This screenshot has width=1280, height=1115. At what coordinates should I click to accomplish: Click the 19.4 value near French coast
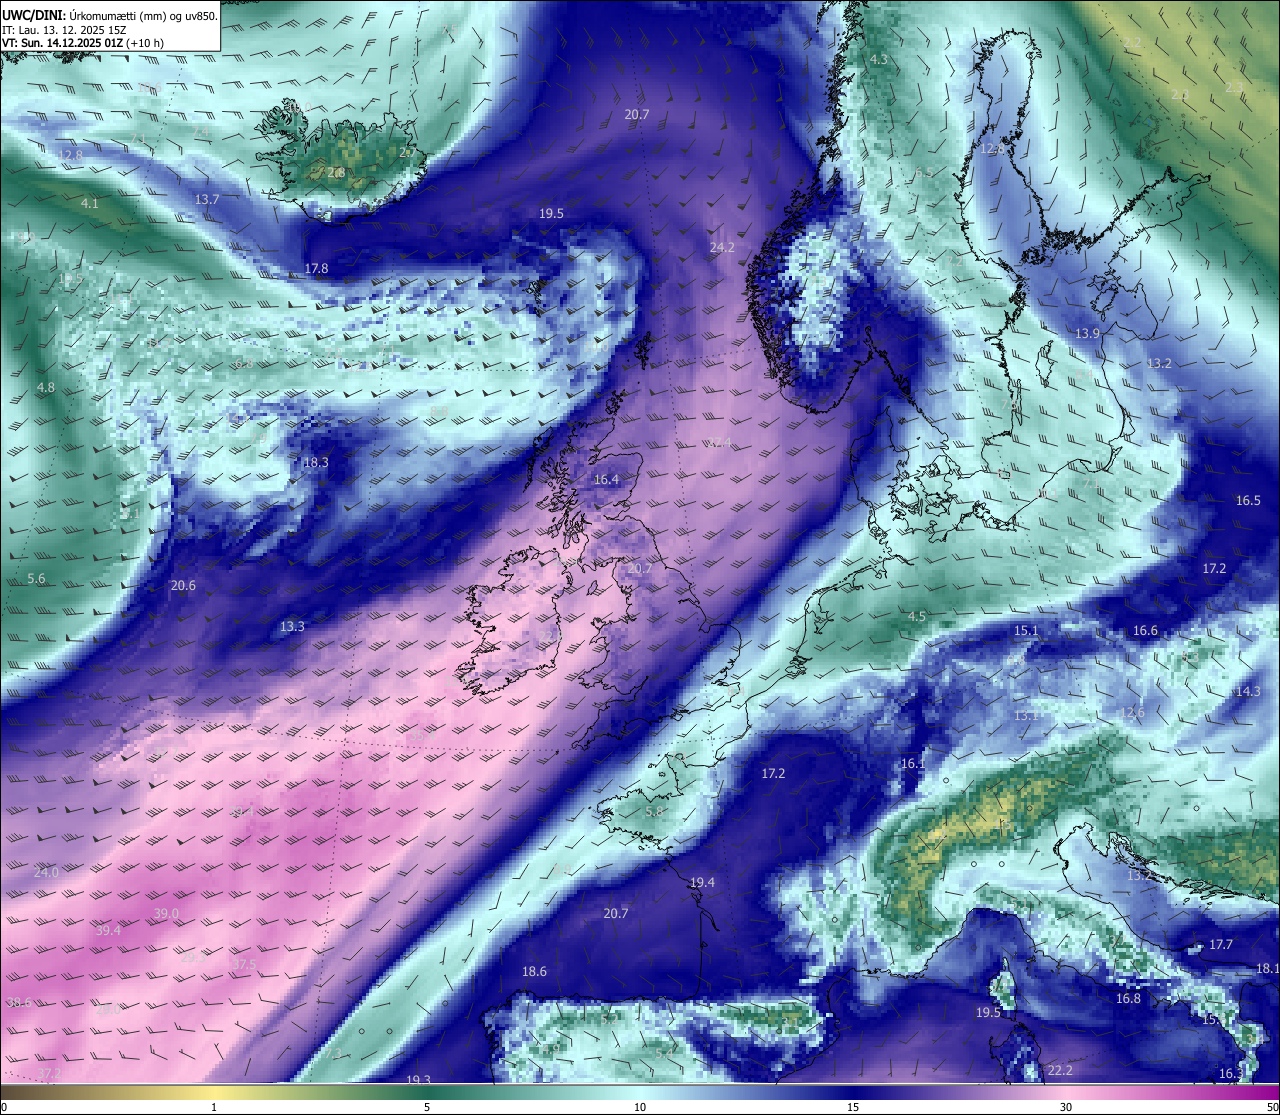click(x=702, y=882)
